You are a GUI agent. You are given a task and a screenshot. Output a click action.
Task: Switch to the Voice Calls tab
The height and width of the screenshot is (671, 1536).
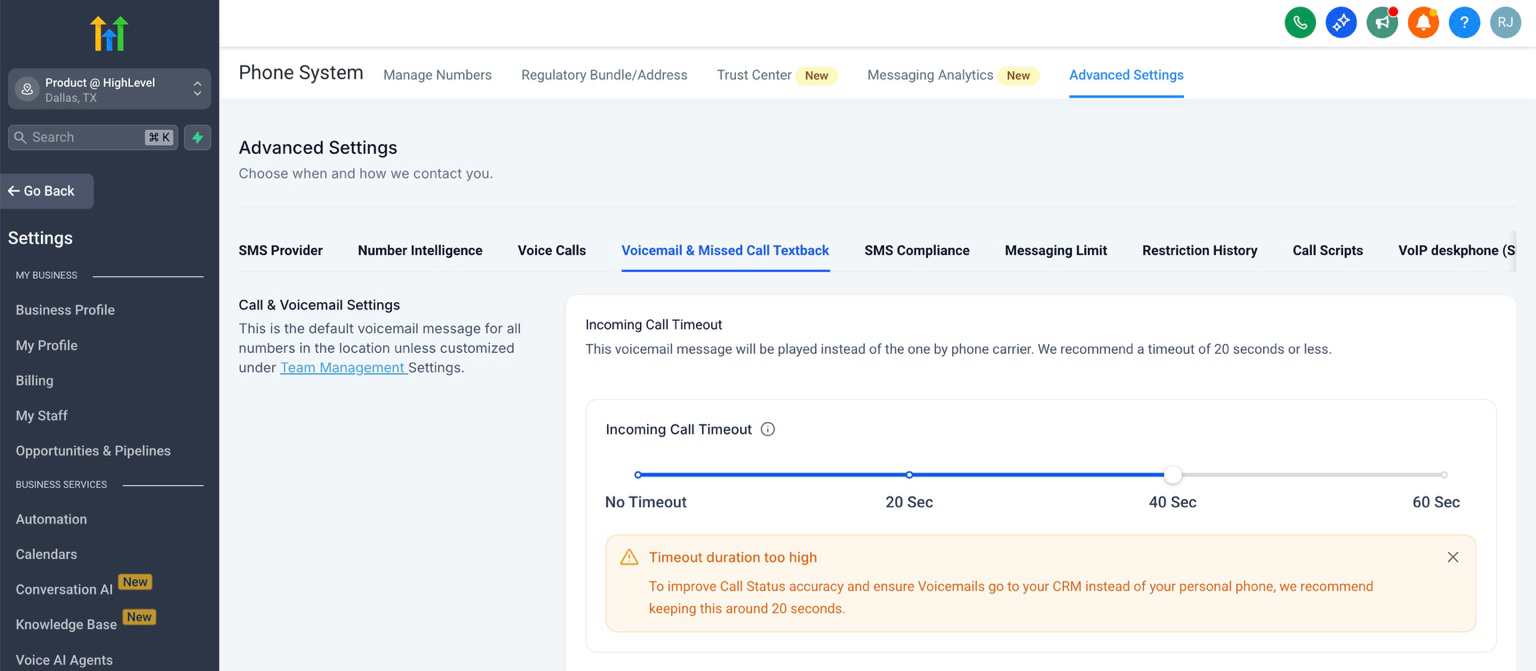click(x=551, y=250)
